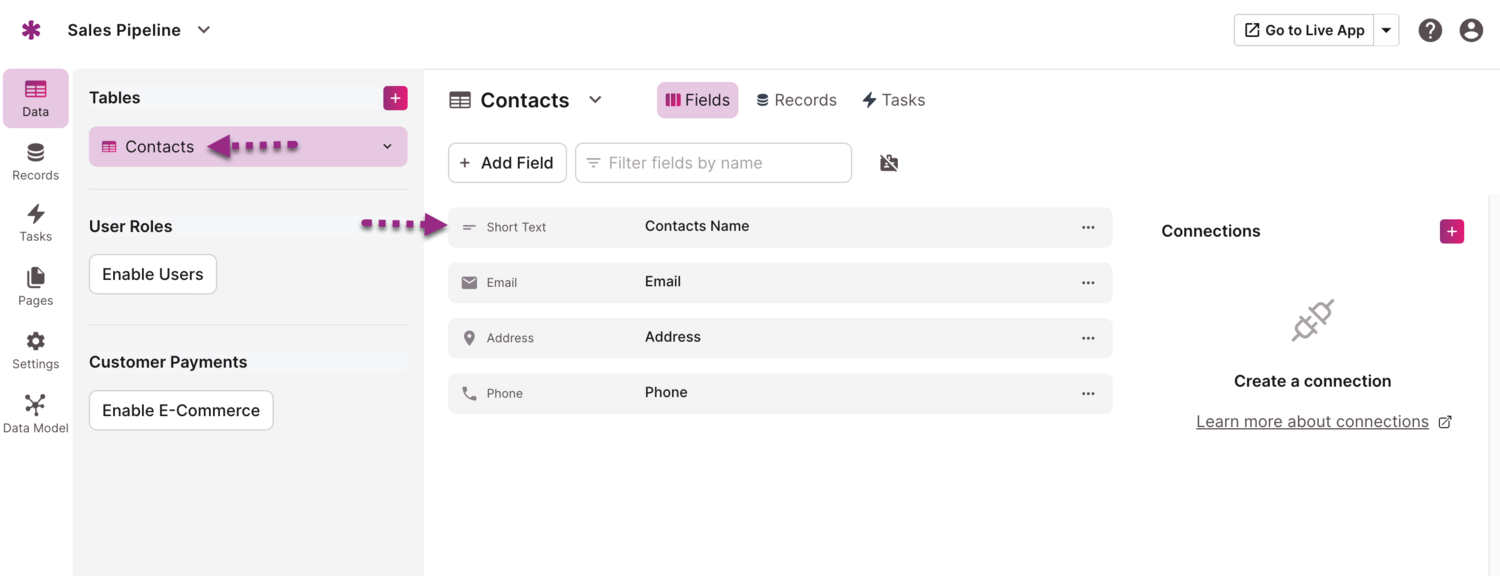Click the help question mark icon

tap(1430, 30)
